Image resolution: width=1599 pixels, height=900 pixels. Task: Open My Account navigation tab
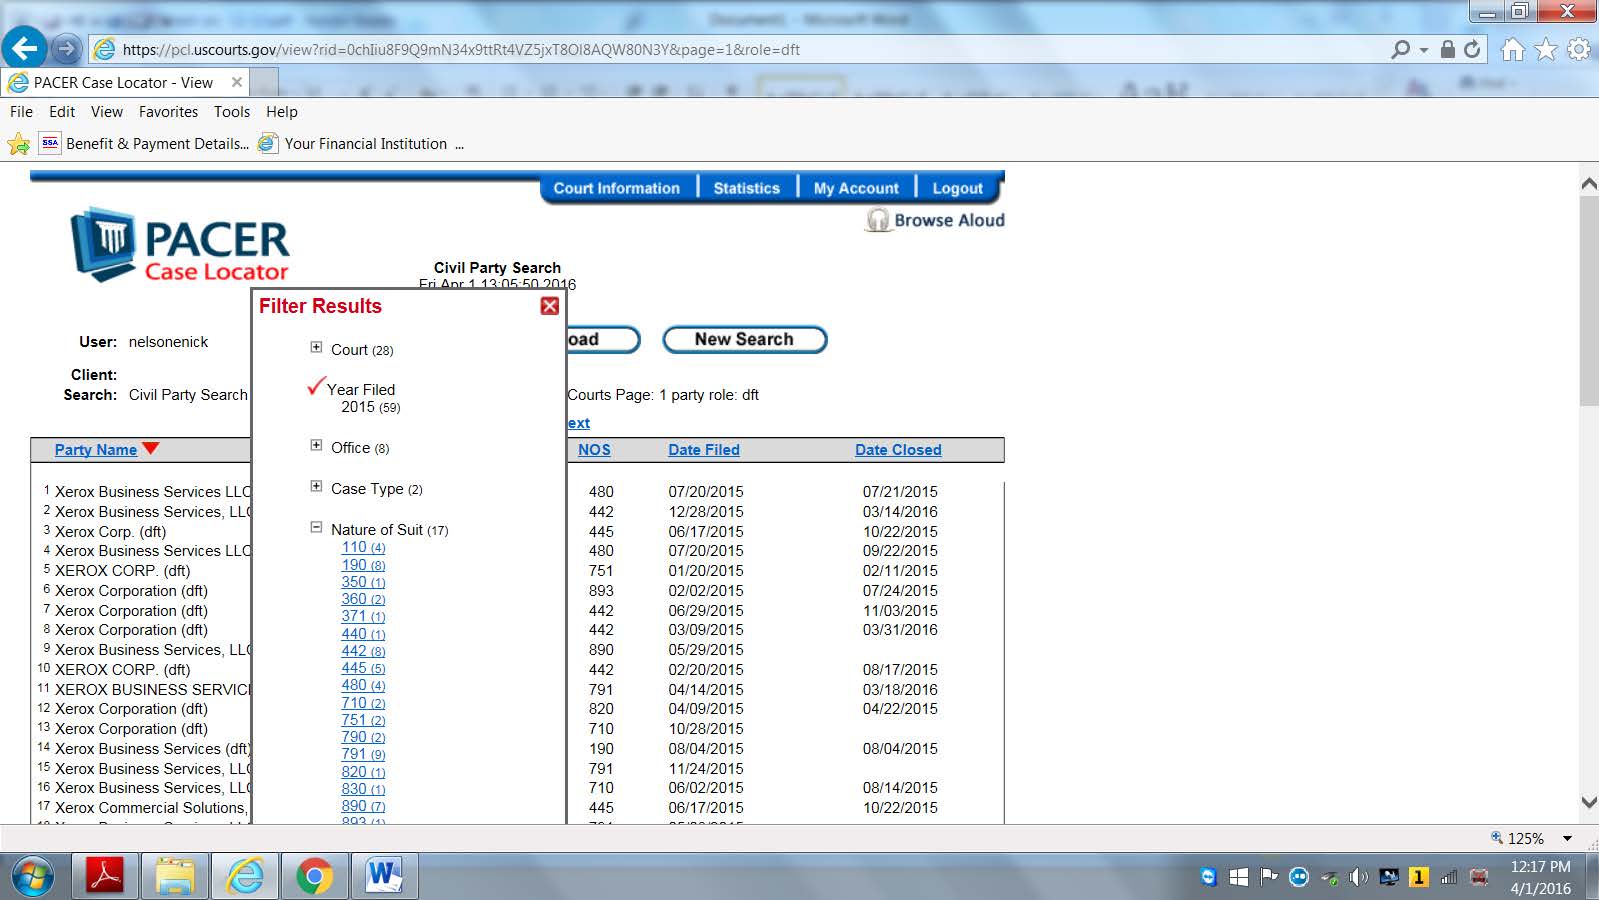(856, 188)
